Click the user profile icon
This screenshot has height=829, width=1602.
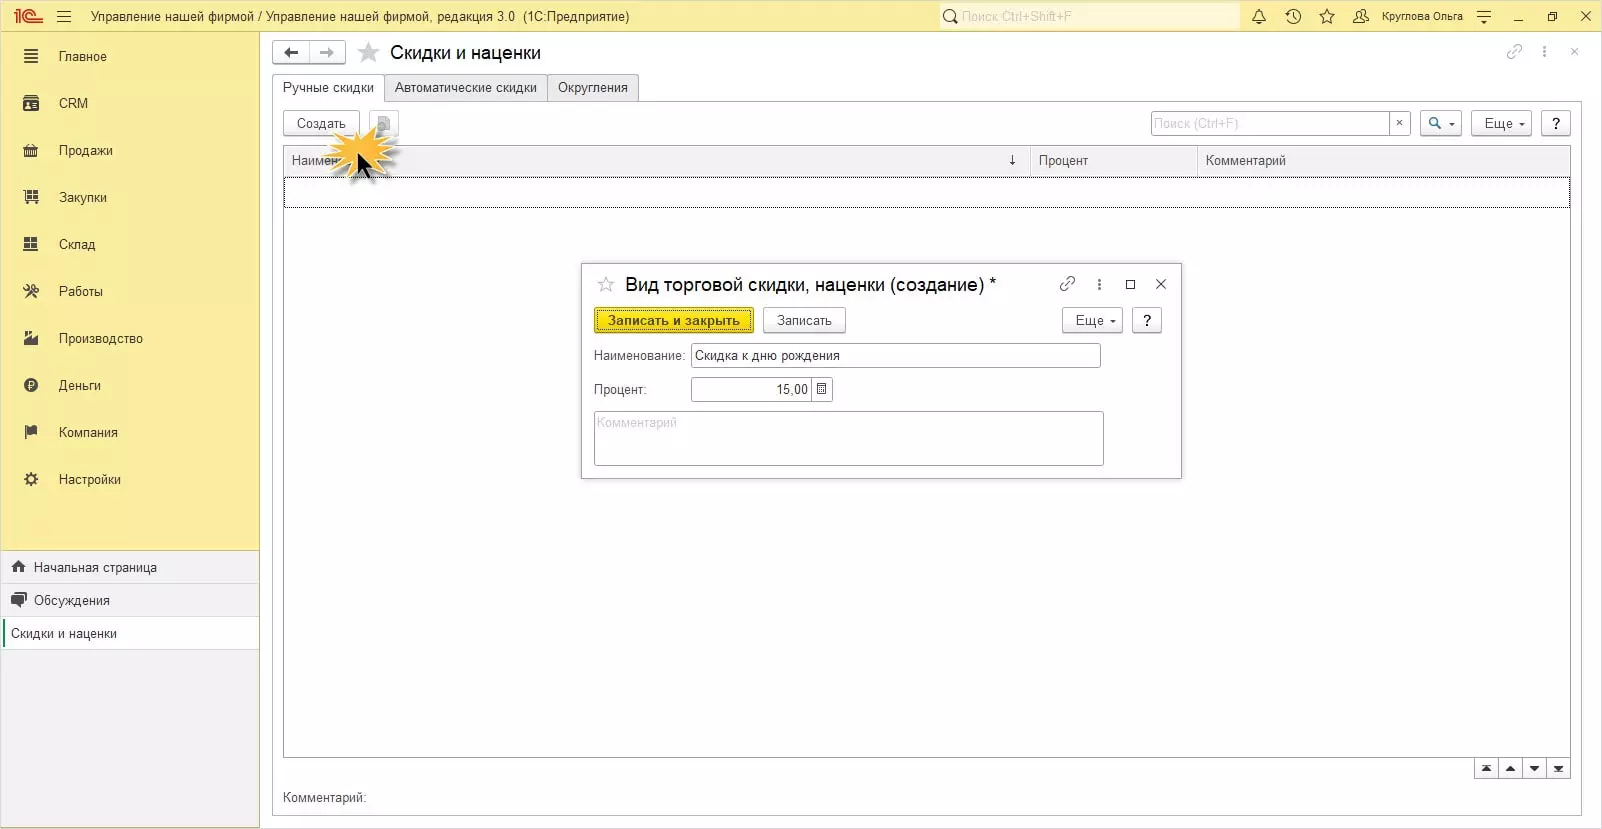tap(1361, 16)
